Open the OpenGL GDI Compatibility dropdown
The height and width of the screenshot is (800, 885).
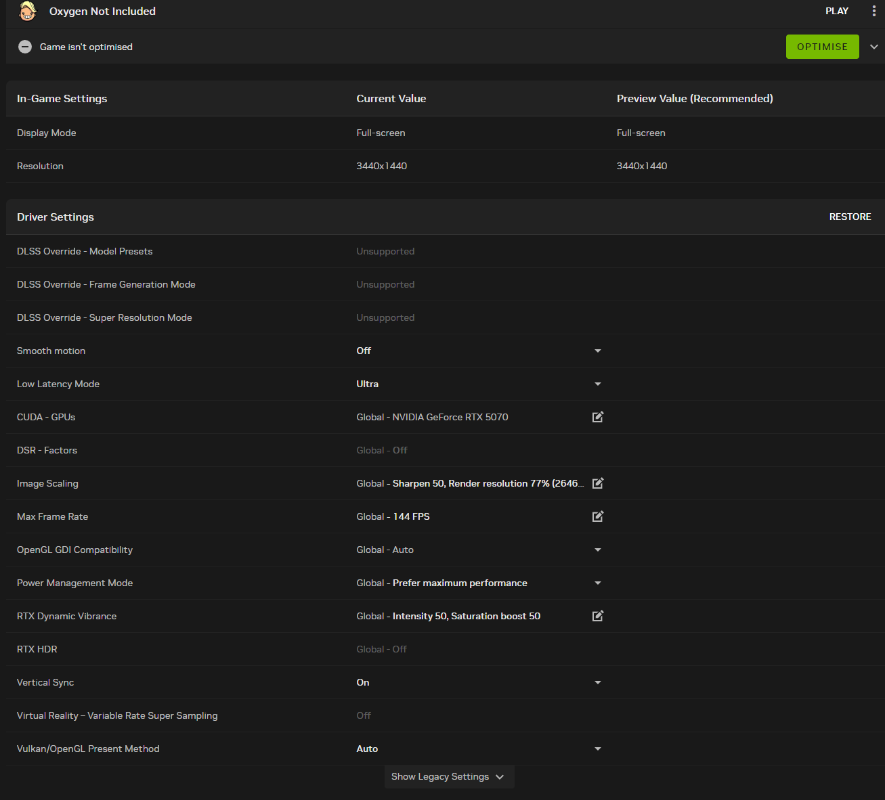[x=598, y=550]
